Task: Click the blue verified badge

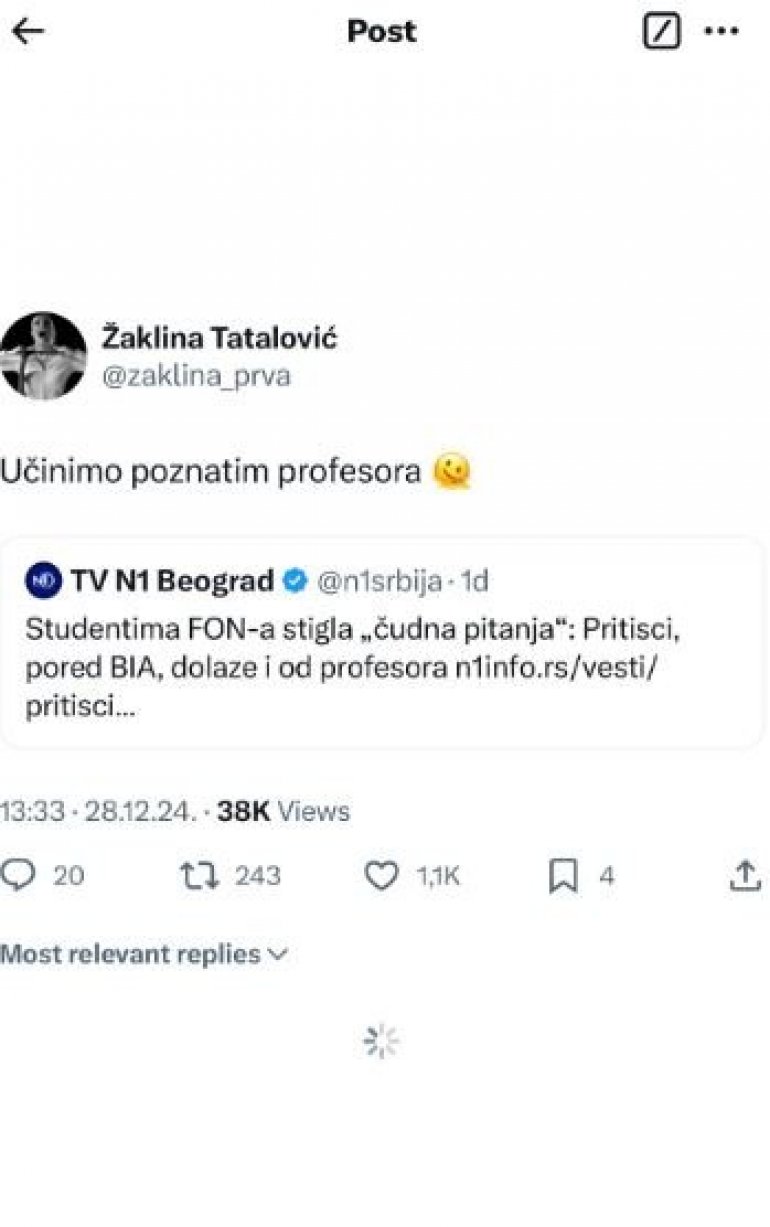Action: pos(296,580)
